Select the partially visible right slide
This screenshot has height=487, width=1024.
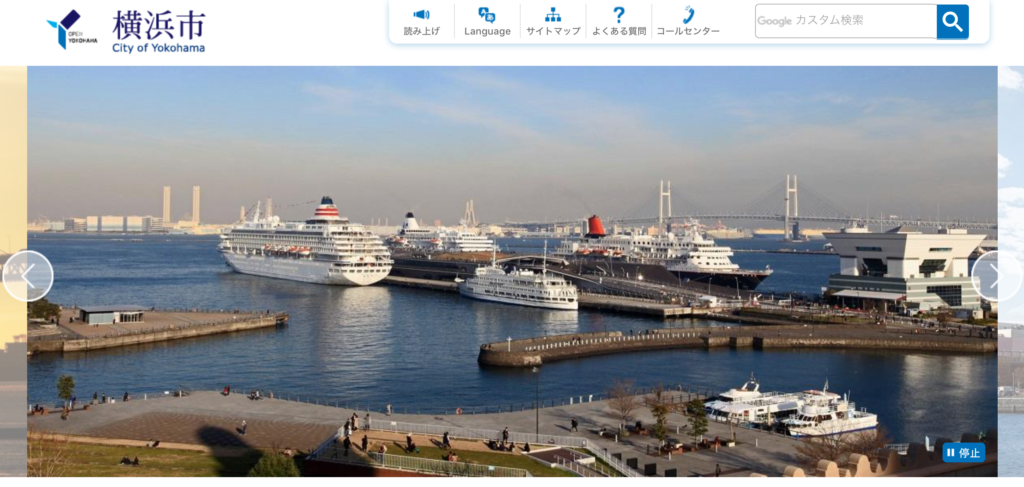[x=1011, y=271]
